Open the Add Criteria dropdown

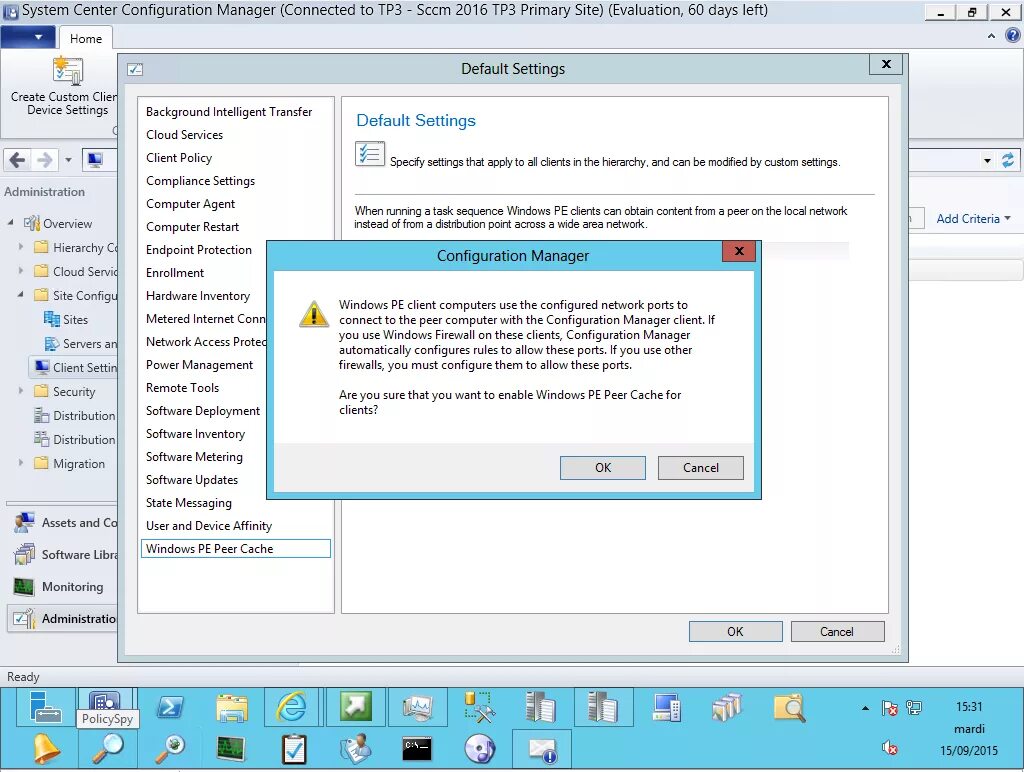tap(973, 219)
